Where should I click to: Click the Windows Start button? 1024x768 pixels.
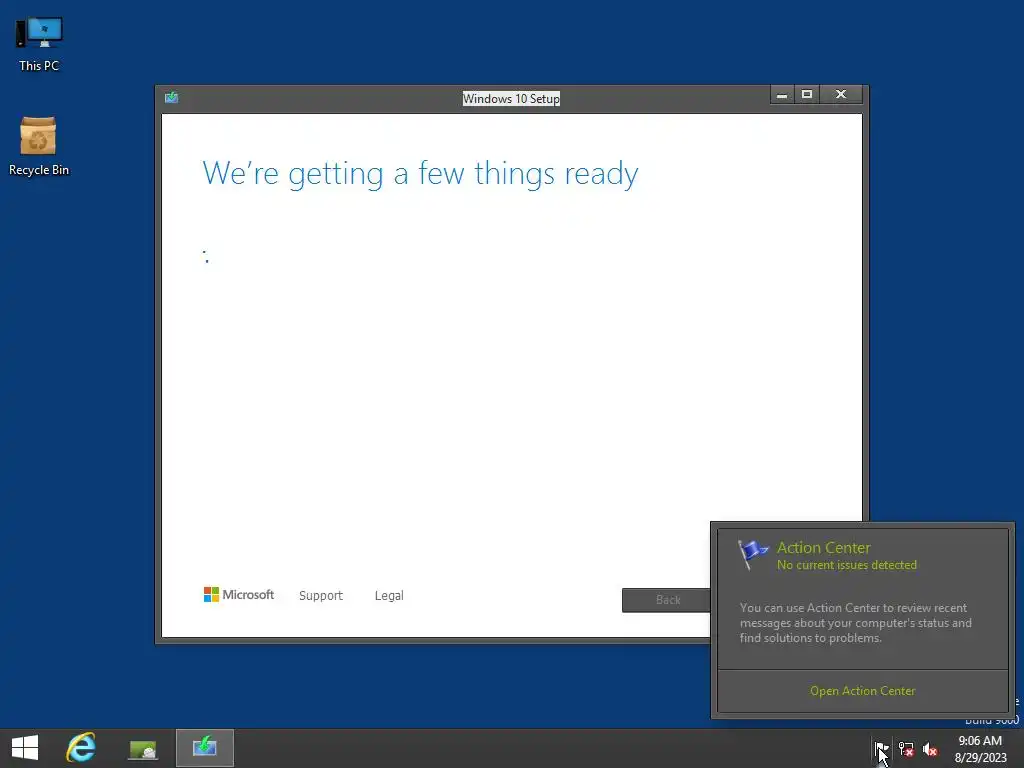pos(25,748)
